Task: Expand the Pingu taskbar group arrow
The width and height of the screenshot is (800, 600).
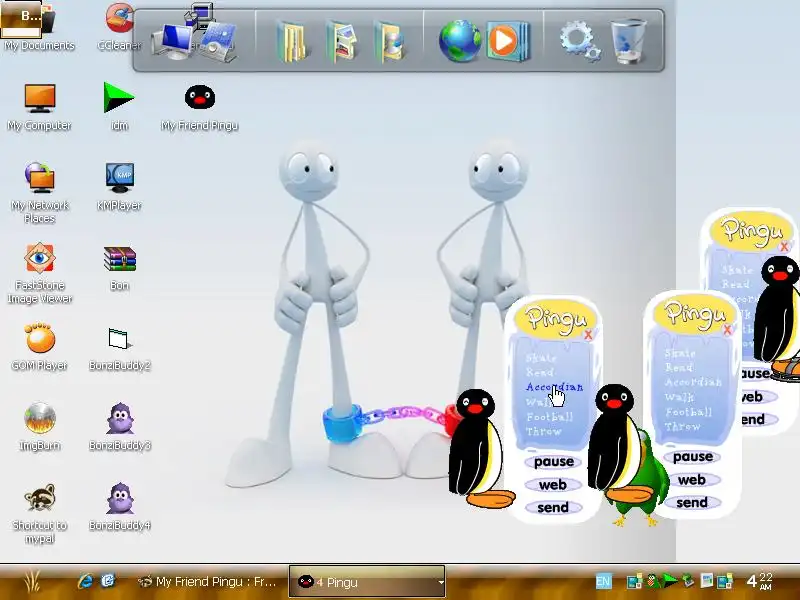Action: (x=440, y=582)
